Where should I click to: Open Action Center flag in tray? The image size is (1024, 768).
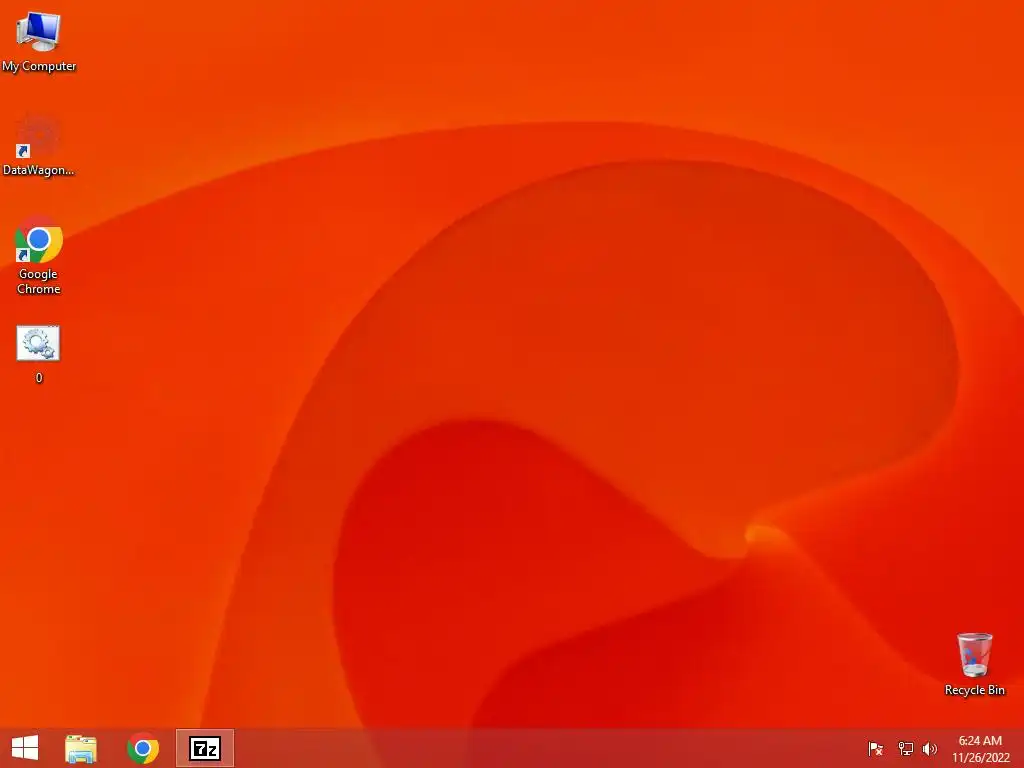pos(876,748)
